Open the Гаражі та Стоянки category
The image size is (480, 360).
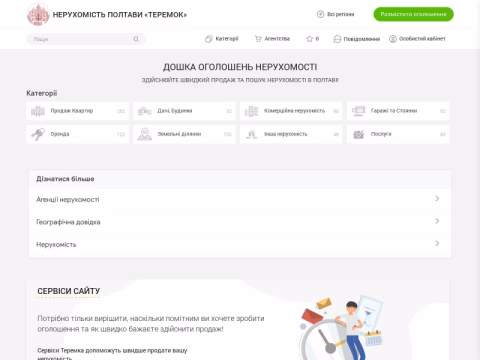point(398,111)
